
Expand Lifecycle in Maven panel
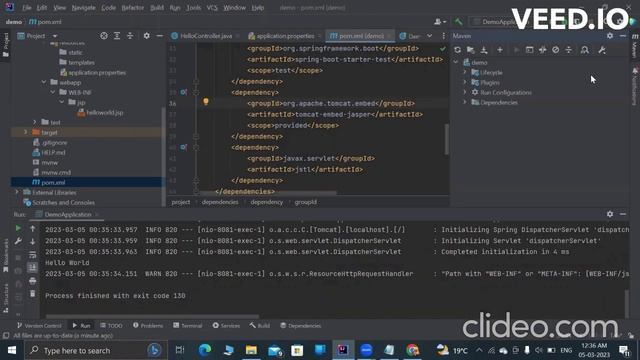(x=465, y=72)
